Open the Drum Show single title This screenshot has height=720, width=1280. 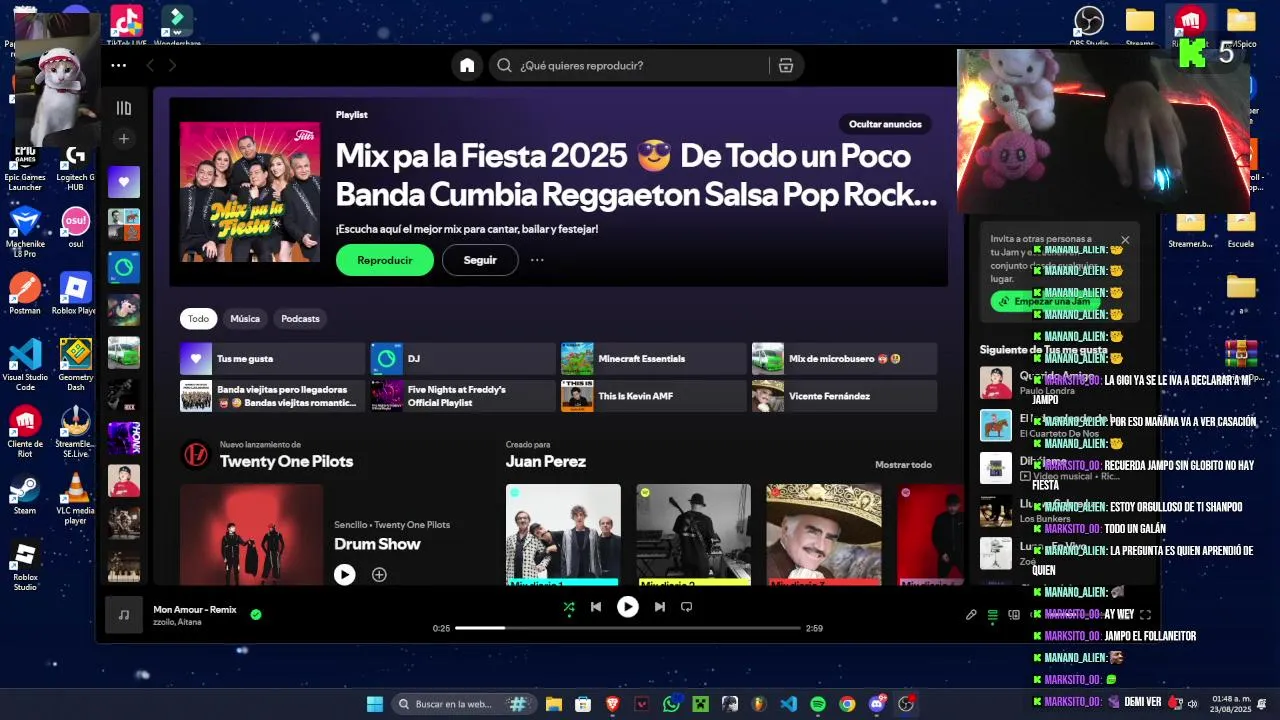377,544
